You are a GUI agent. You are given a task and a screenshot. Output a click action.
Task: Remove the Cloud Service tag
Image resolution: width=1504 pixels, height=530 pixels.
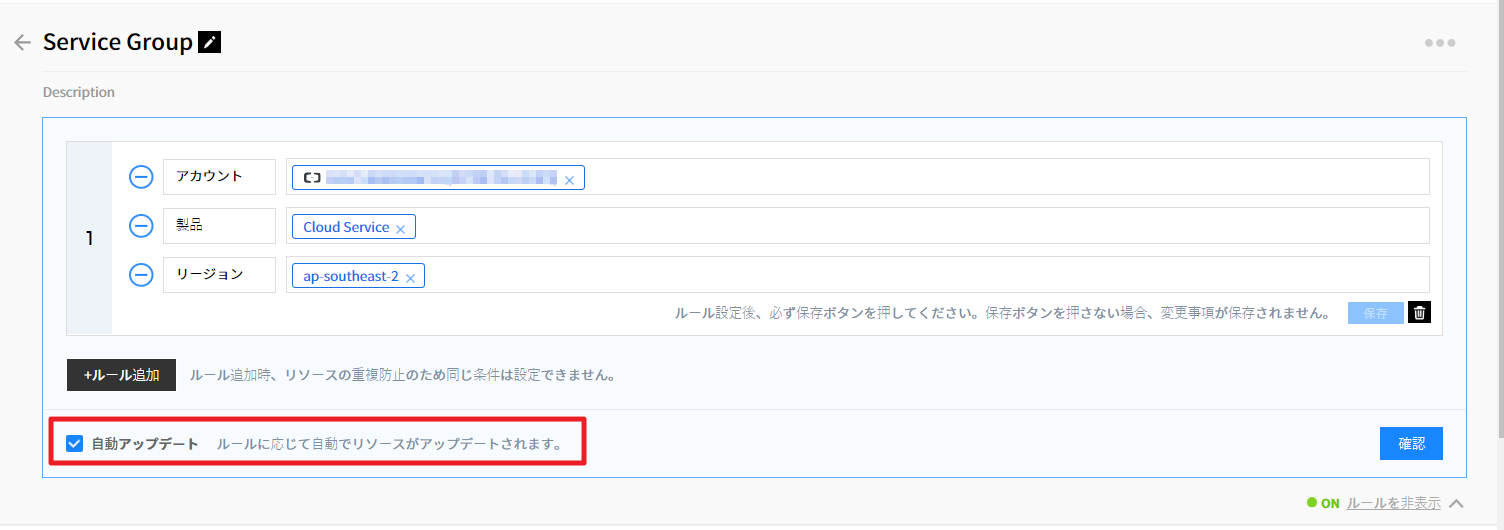400,229
